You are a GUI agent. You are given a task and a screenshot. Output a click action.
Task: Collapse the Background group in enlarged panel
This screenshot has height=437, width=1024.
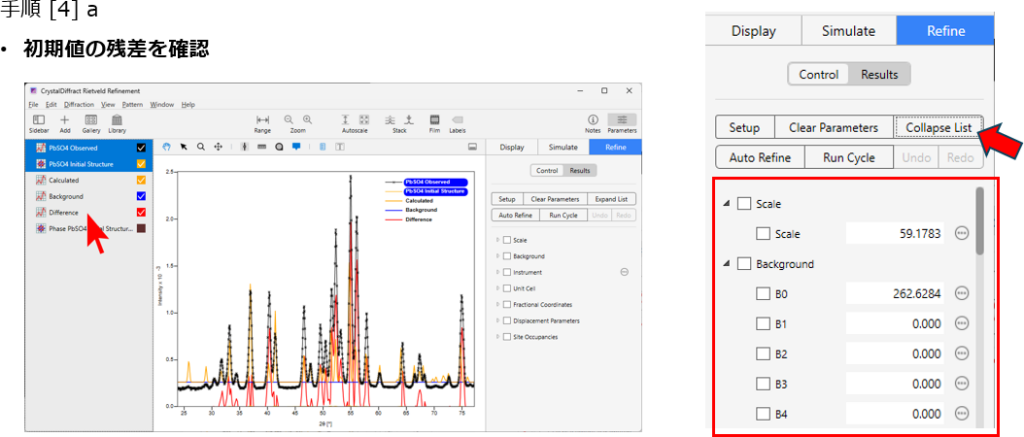[727, 264]
